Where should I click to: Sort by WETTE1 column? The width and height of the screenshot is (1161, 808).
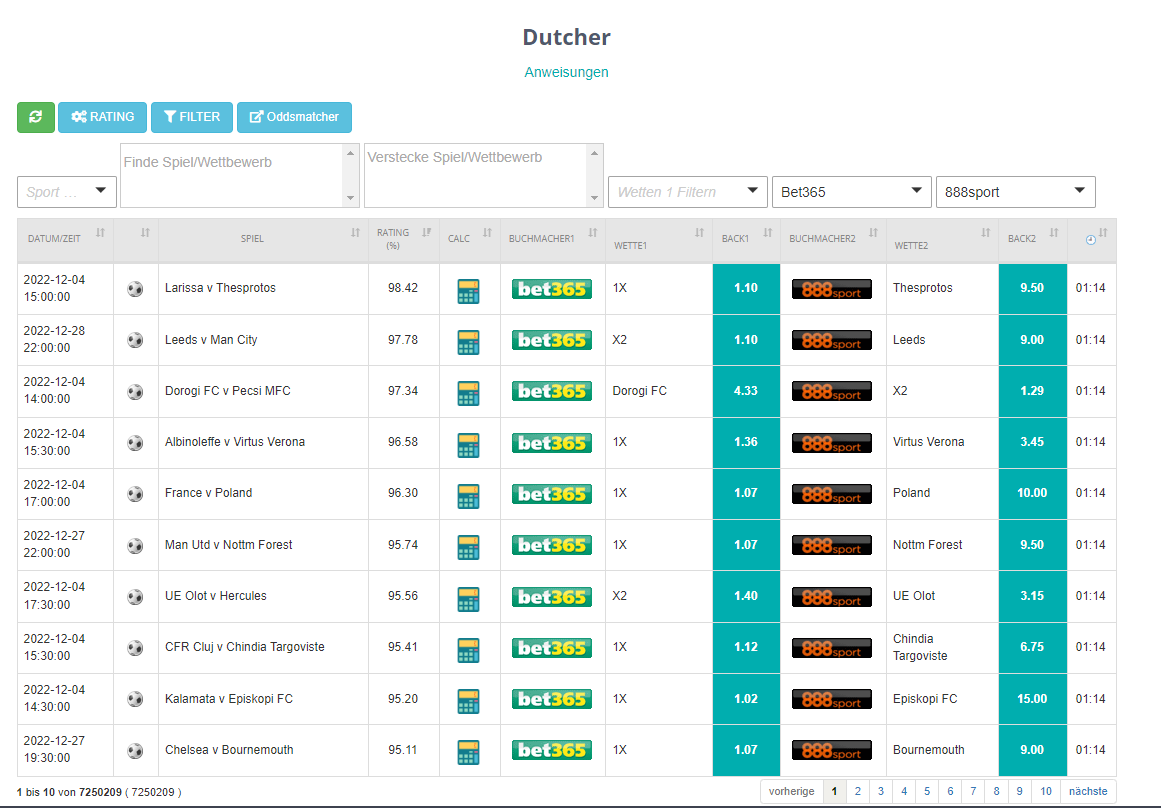[658, 239]
